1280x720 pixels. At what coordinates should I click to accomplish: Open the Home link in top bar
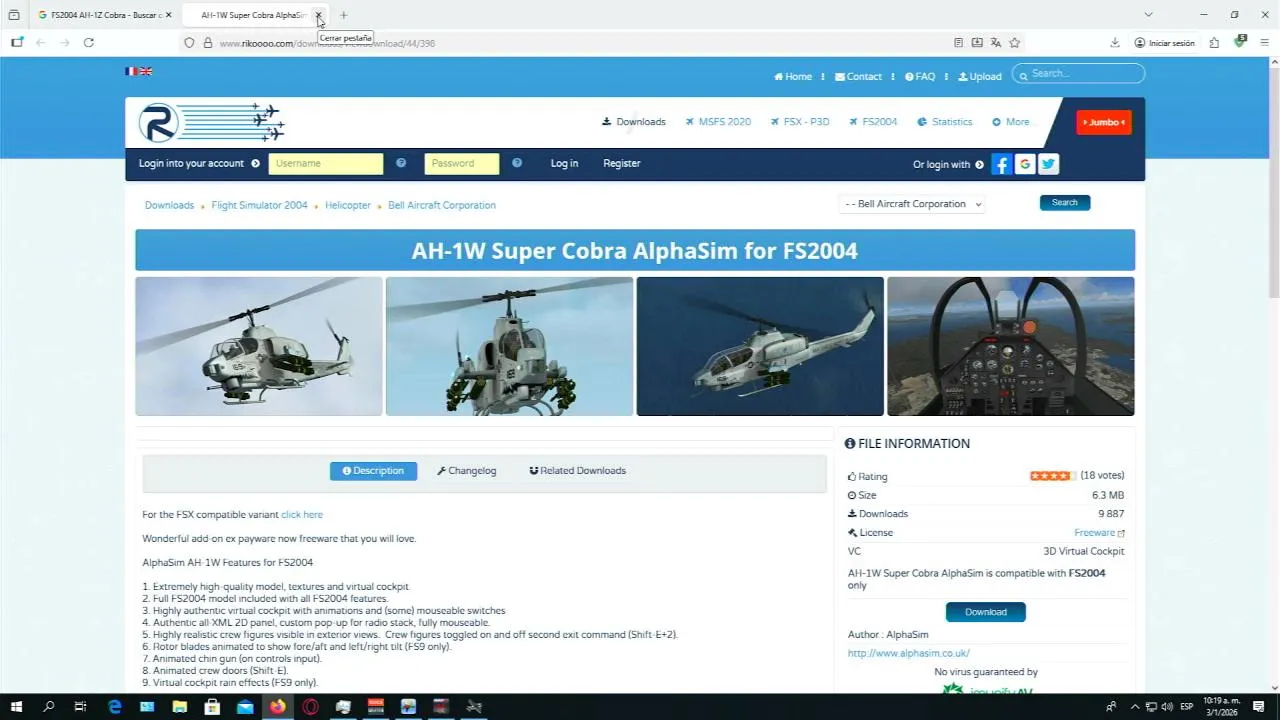793,76
